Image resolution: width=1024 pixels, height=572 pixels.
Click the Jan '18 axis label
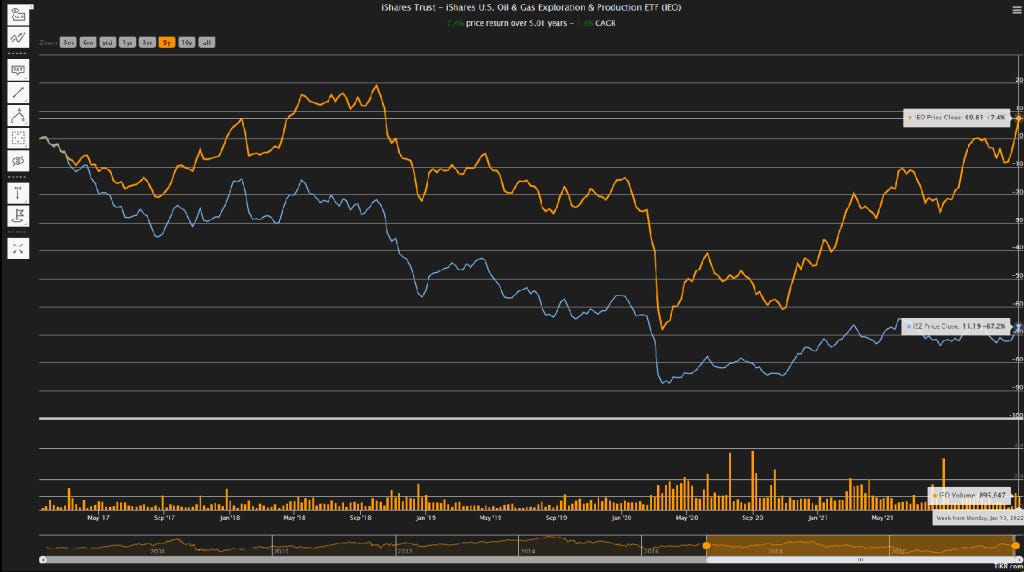coord(229,518)
